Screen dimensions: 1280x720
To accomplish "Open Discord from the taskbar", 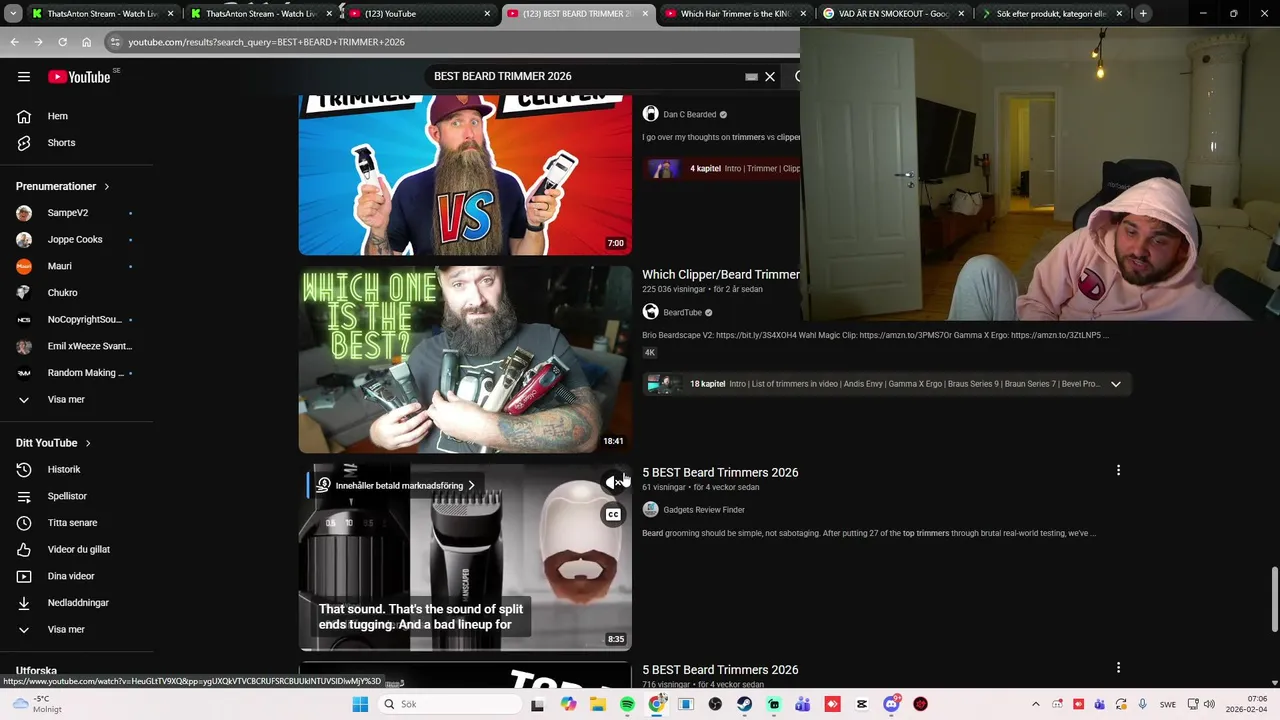I will [x=891, y=704].
